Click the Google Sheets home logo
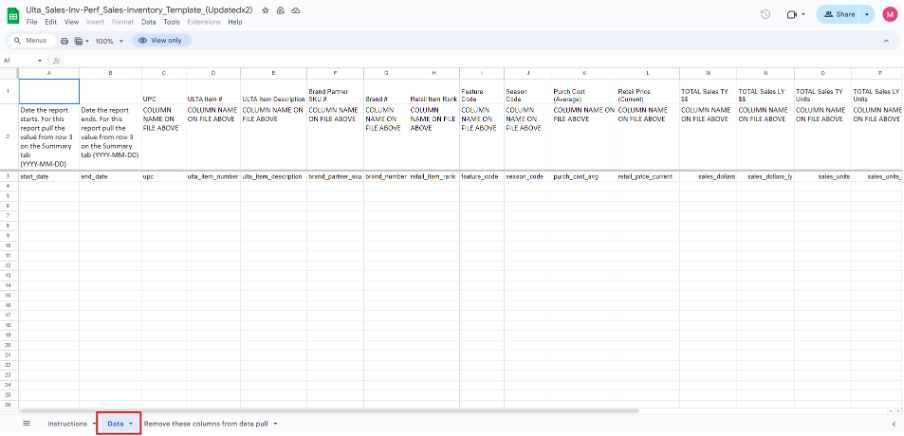 point(12,14)
